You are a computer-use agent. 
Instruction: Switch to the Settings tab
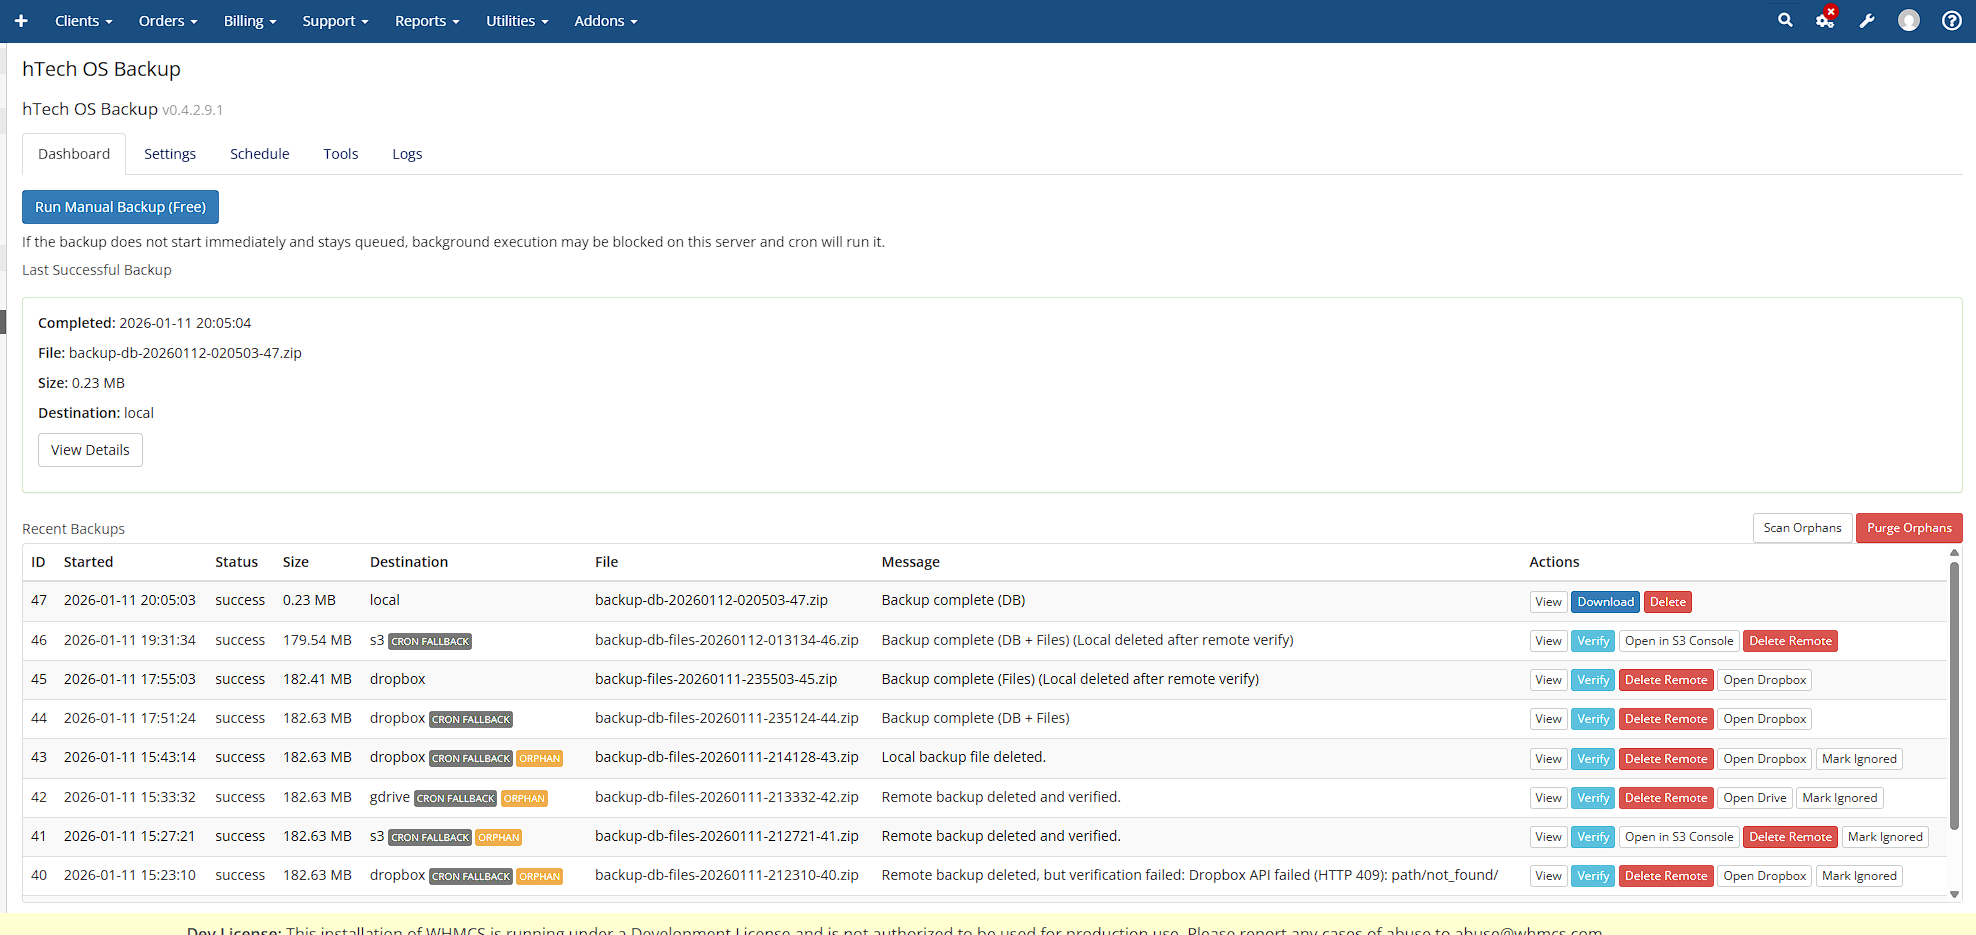(x=170, y=154)
